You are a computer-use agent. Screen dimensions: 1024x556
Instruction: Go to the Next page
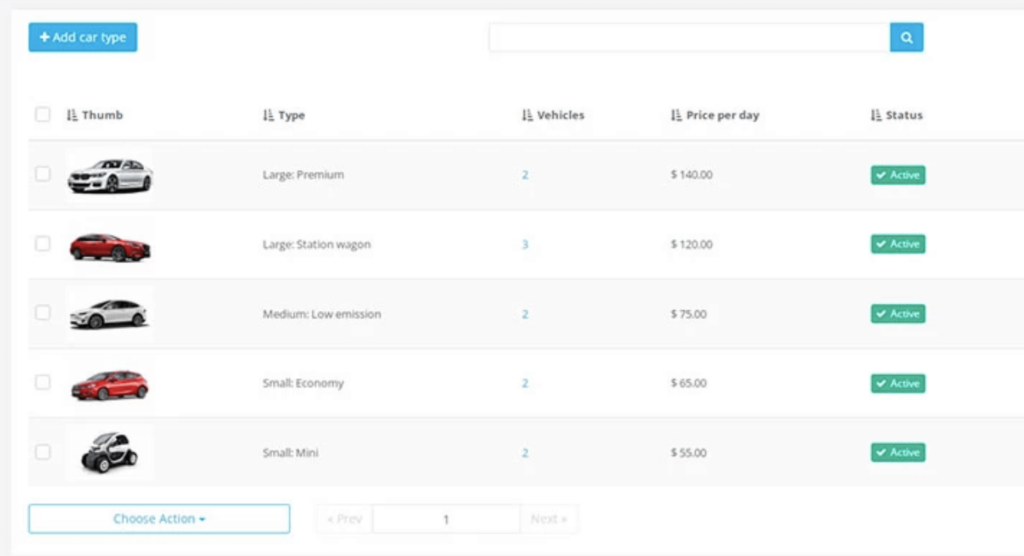[x=549, y=519]
